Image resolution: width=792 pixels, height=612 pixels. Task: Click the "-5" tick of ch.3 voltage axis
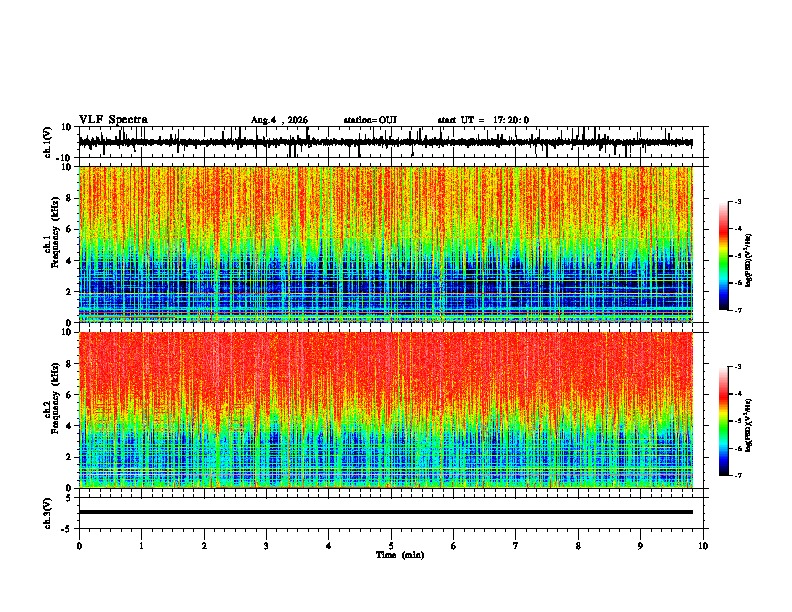point(67,529)
